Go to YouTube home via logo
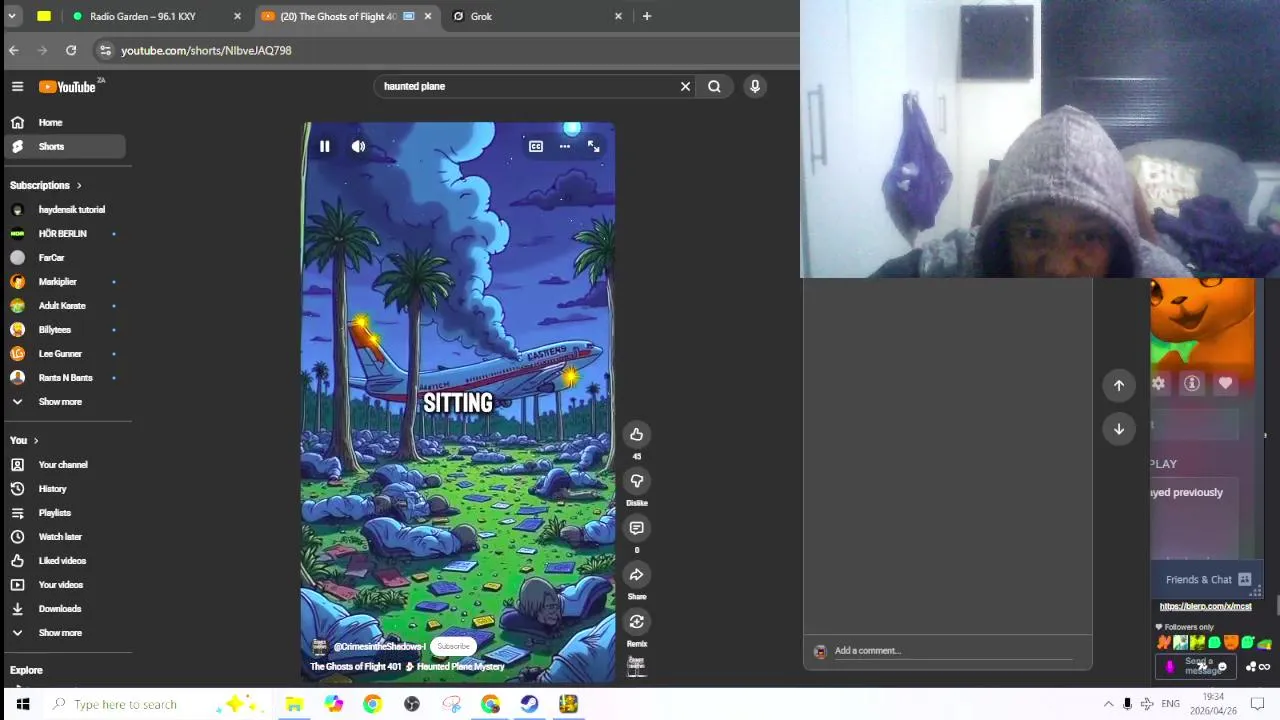Viewport: 1280px width, 720px height. click(67, 87)
